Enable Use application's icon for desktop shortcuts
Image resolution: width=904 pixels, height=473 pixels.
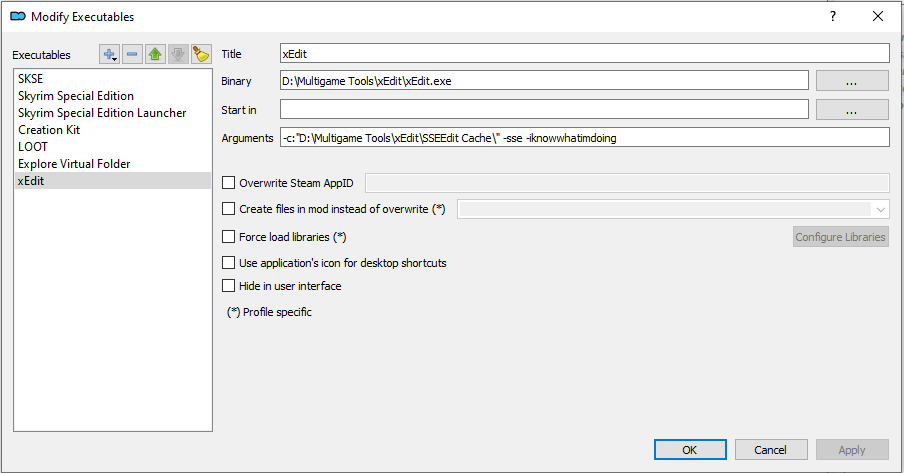pos(229,263)
